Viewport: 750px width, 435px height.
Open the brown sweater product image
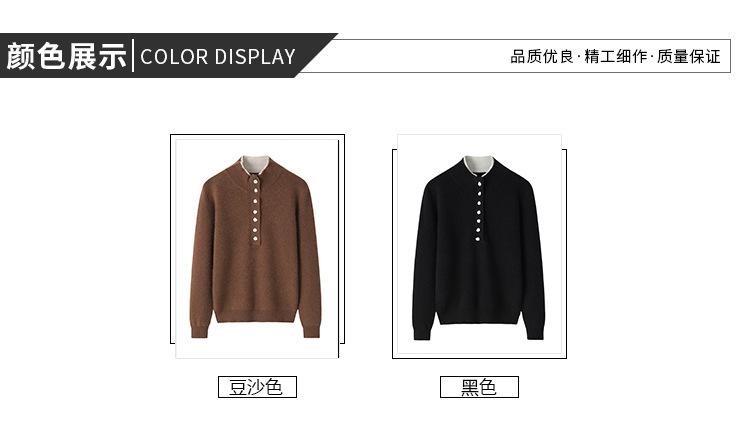(257, 246)
